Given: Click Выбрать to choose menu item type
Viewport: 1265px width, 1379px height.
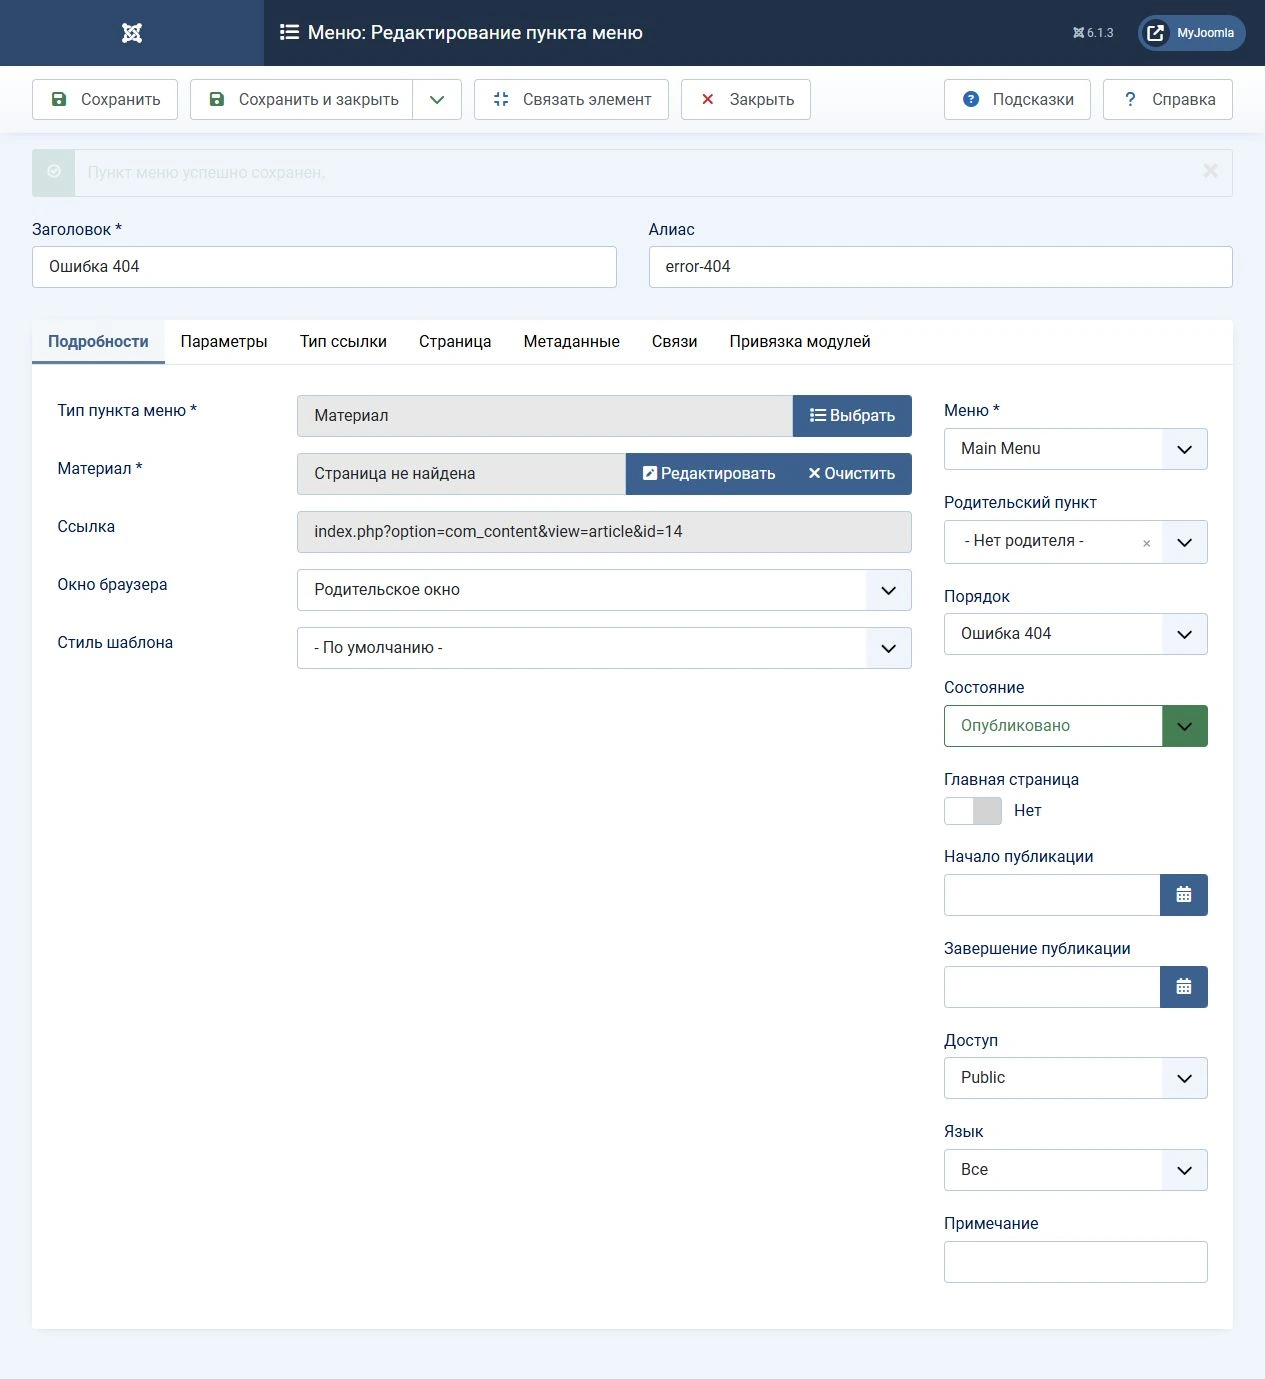Looking at the screenshot, I should pos(852,416).
